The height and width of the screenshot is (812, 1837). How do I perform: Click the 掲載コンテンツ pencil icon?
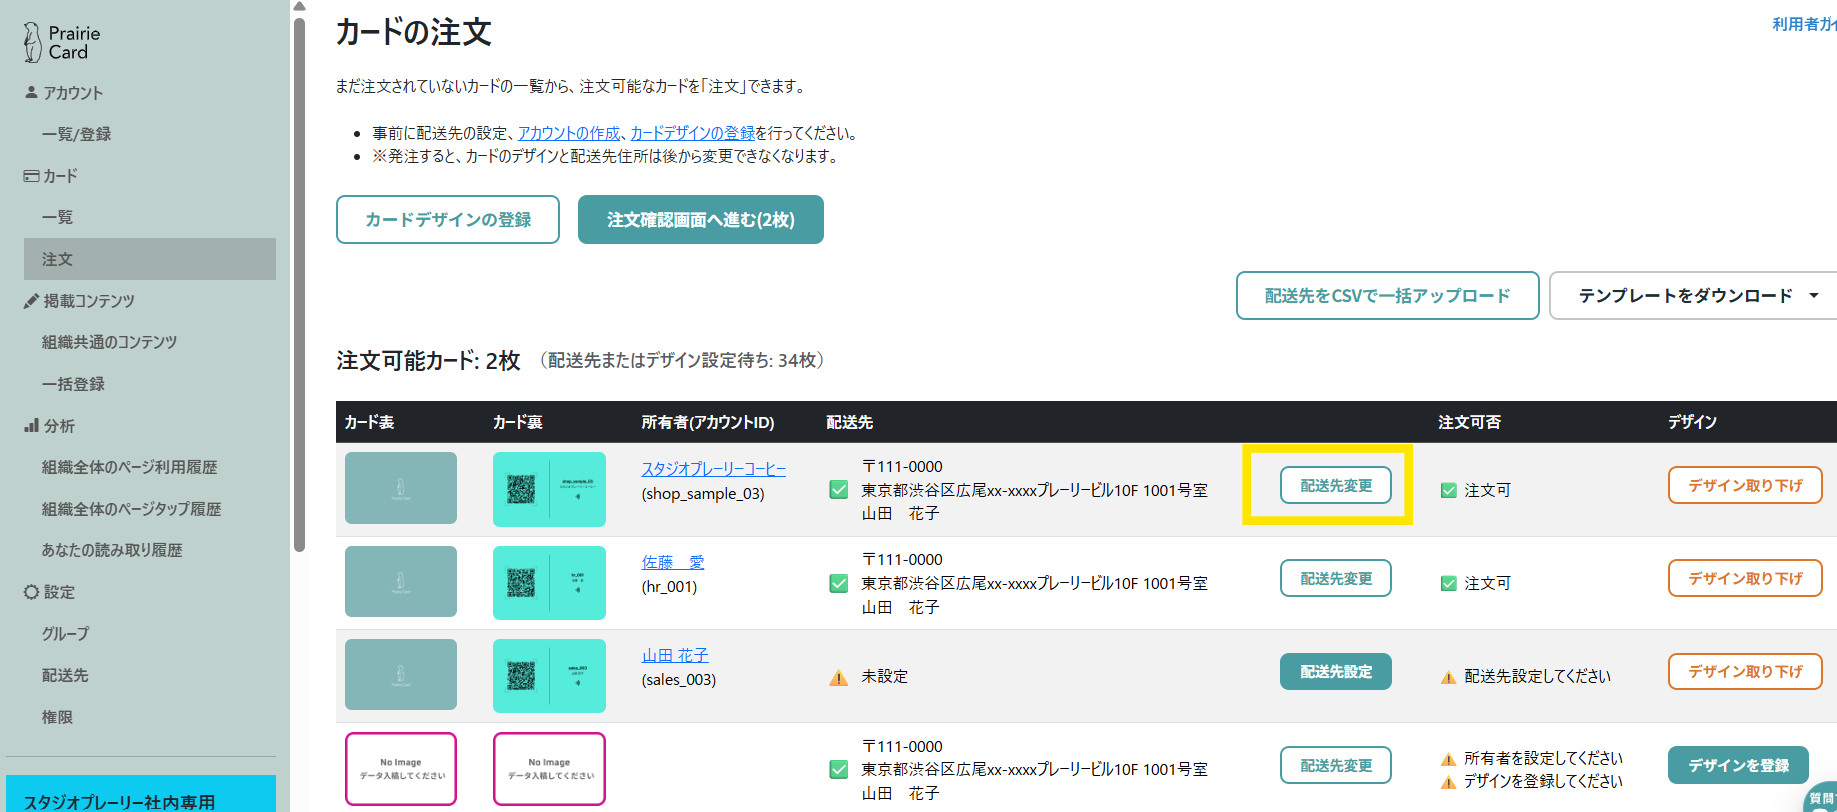click(31, 301)
